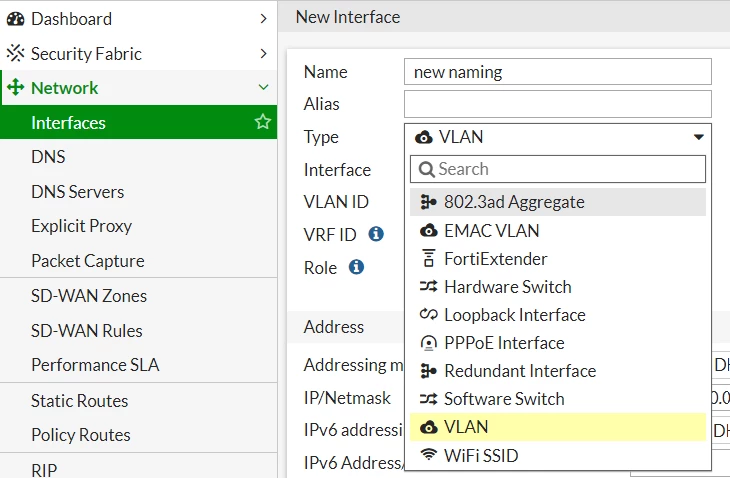730x478 pixels.
Task: Choose EMAC VLAN type
Action: pos(558,230)
